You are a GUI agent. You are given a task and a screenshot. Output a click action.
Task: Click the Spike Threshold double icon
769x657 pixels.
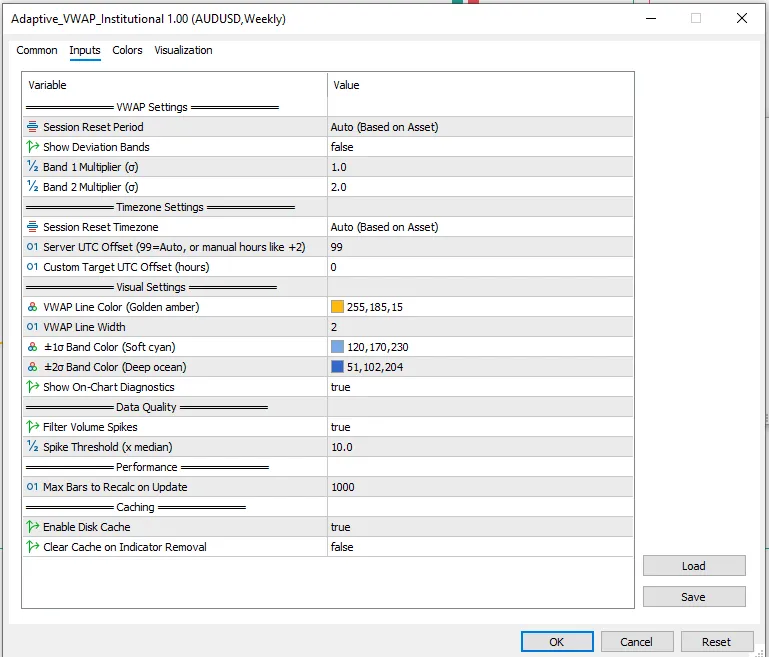point(33,447)
